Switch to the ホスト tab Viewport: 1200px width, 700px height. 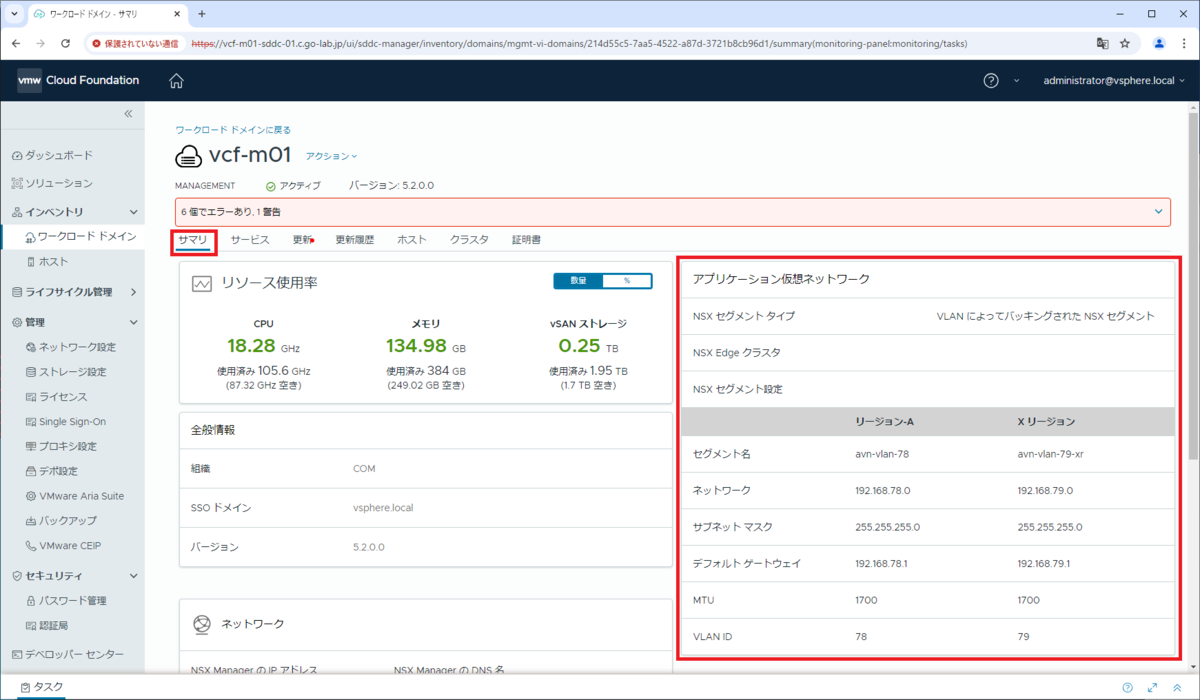click(x=411, y=240)
